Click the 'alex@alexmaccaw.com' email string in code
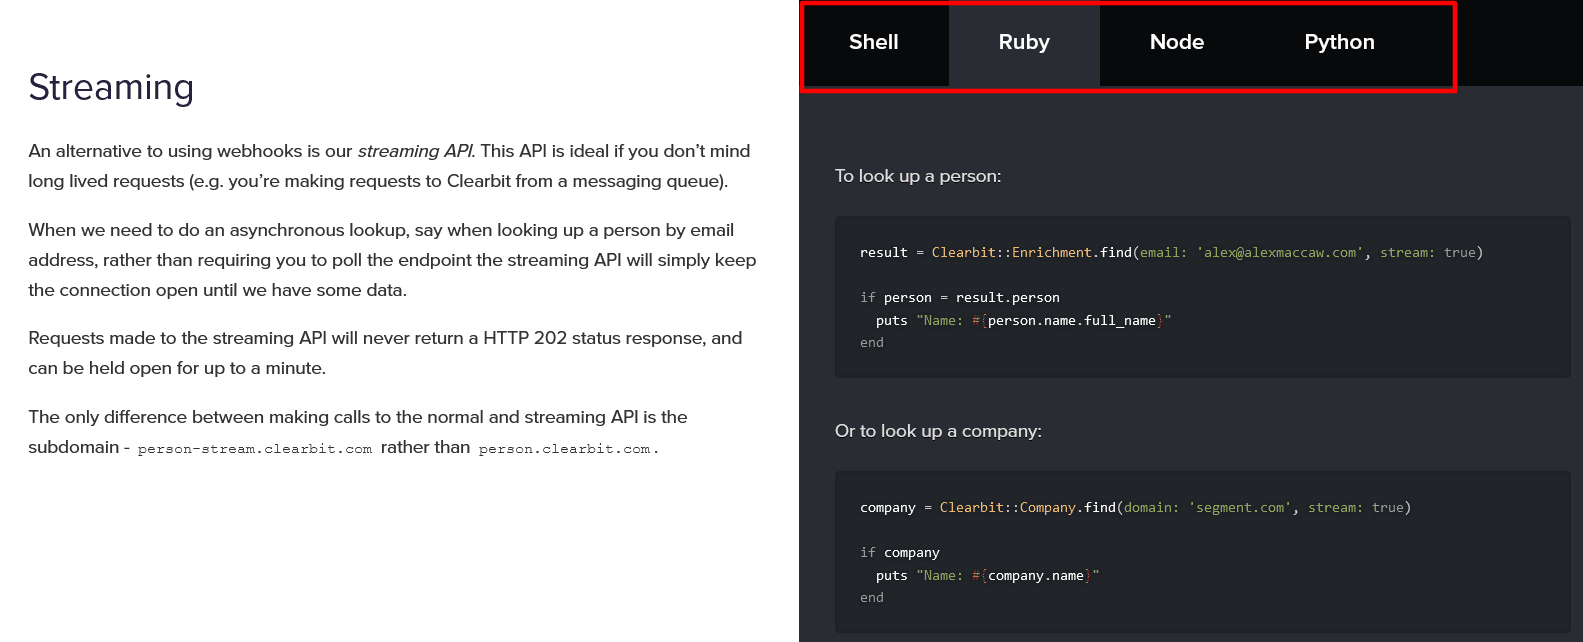1583x642 pixels. click(1279, 253)
